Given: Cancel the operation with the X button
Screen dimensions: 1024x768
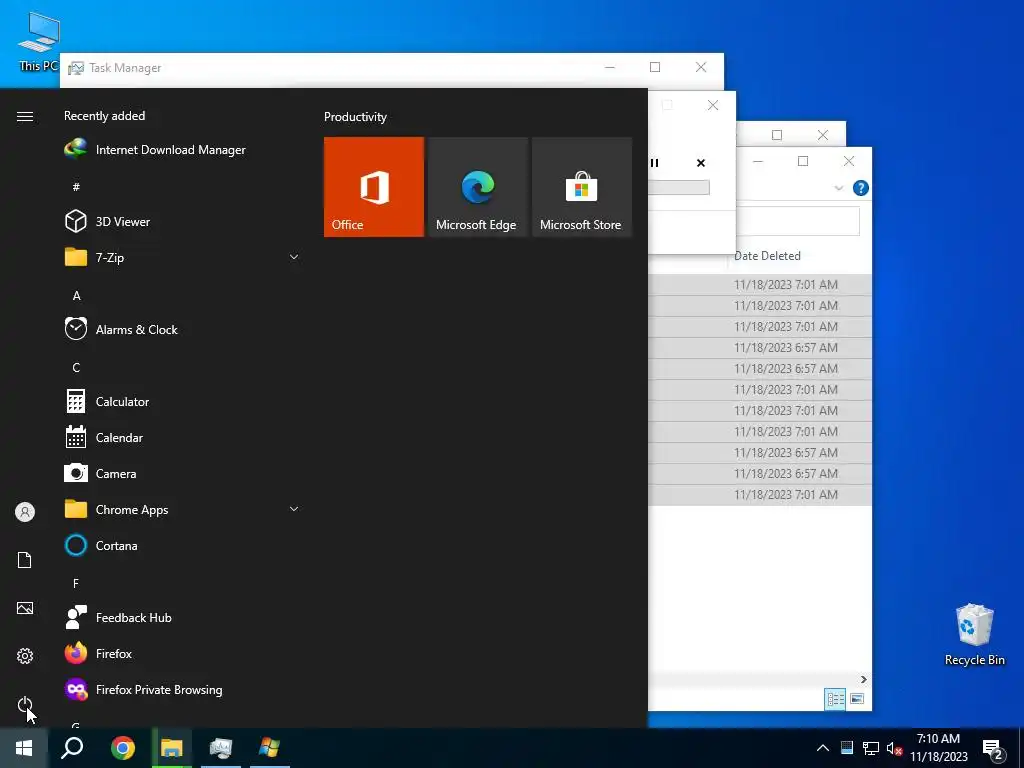Looking at the screenshot, I should coord(701,163).
